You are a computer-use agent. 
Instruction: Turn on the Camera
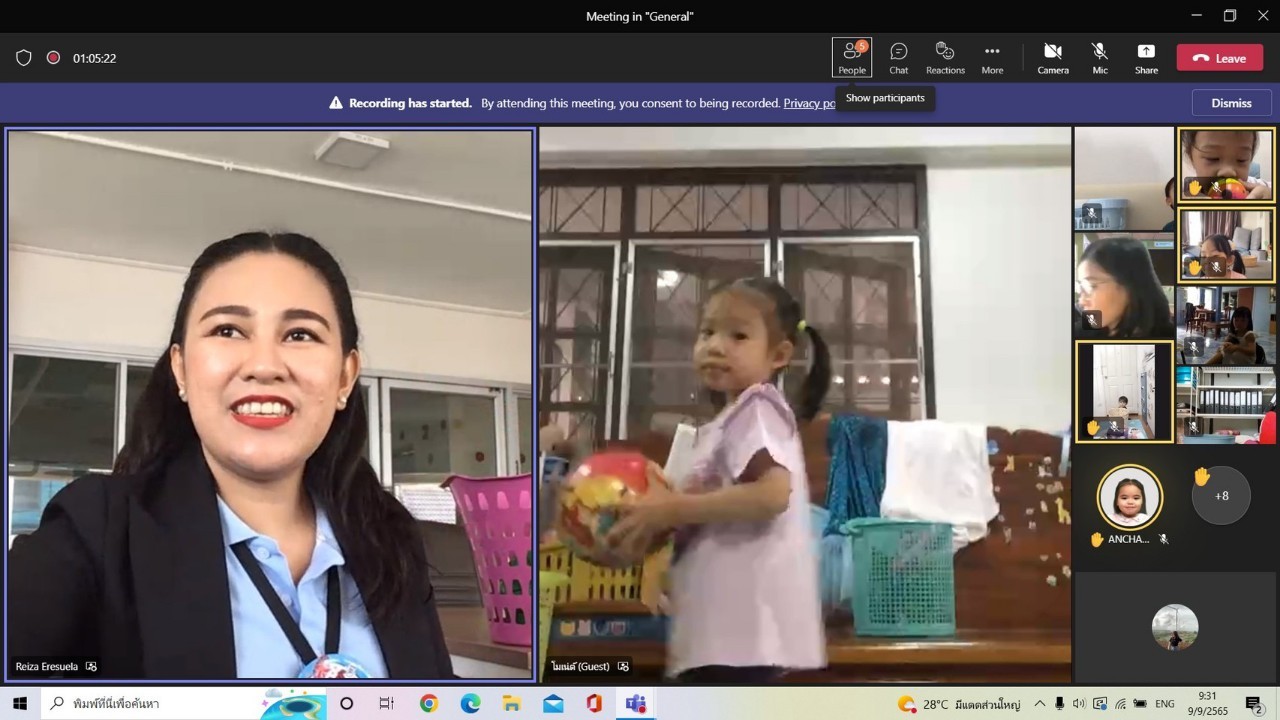tap(1053, 58)
